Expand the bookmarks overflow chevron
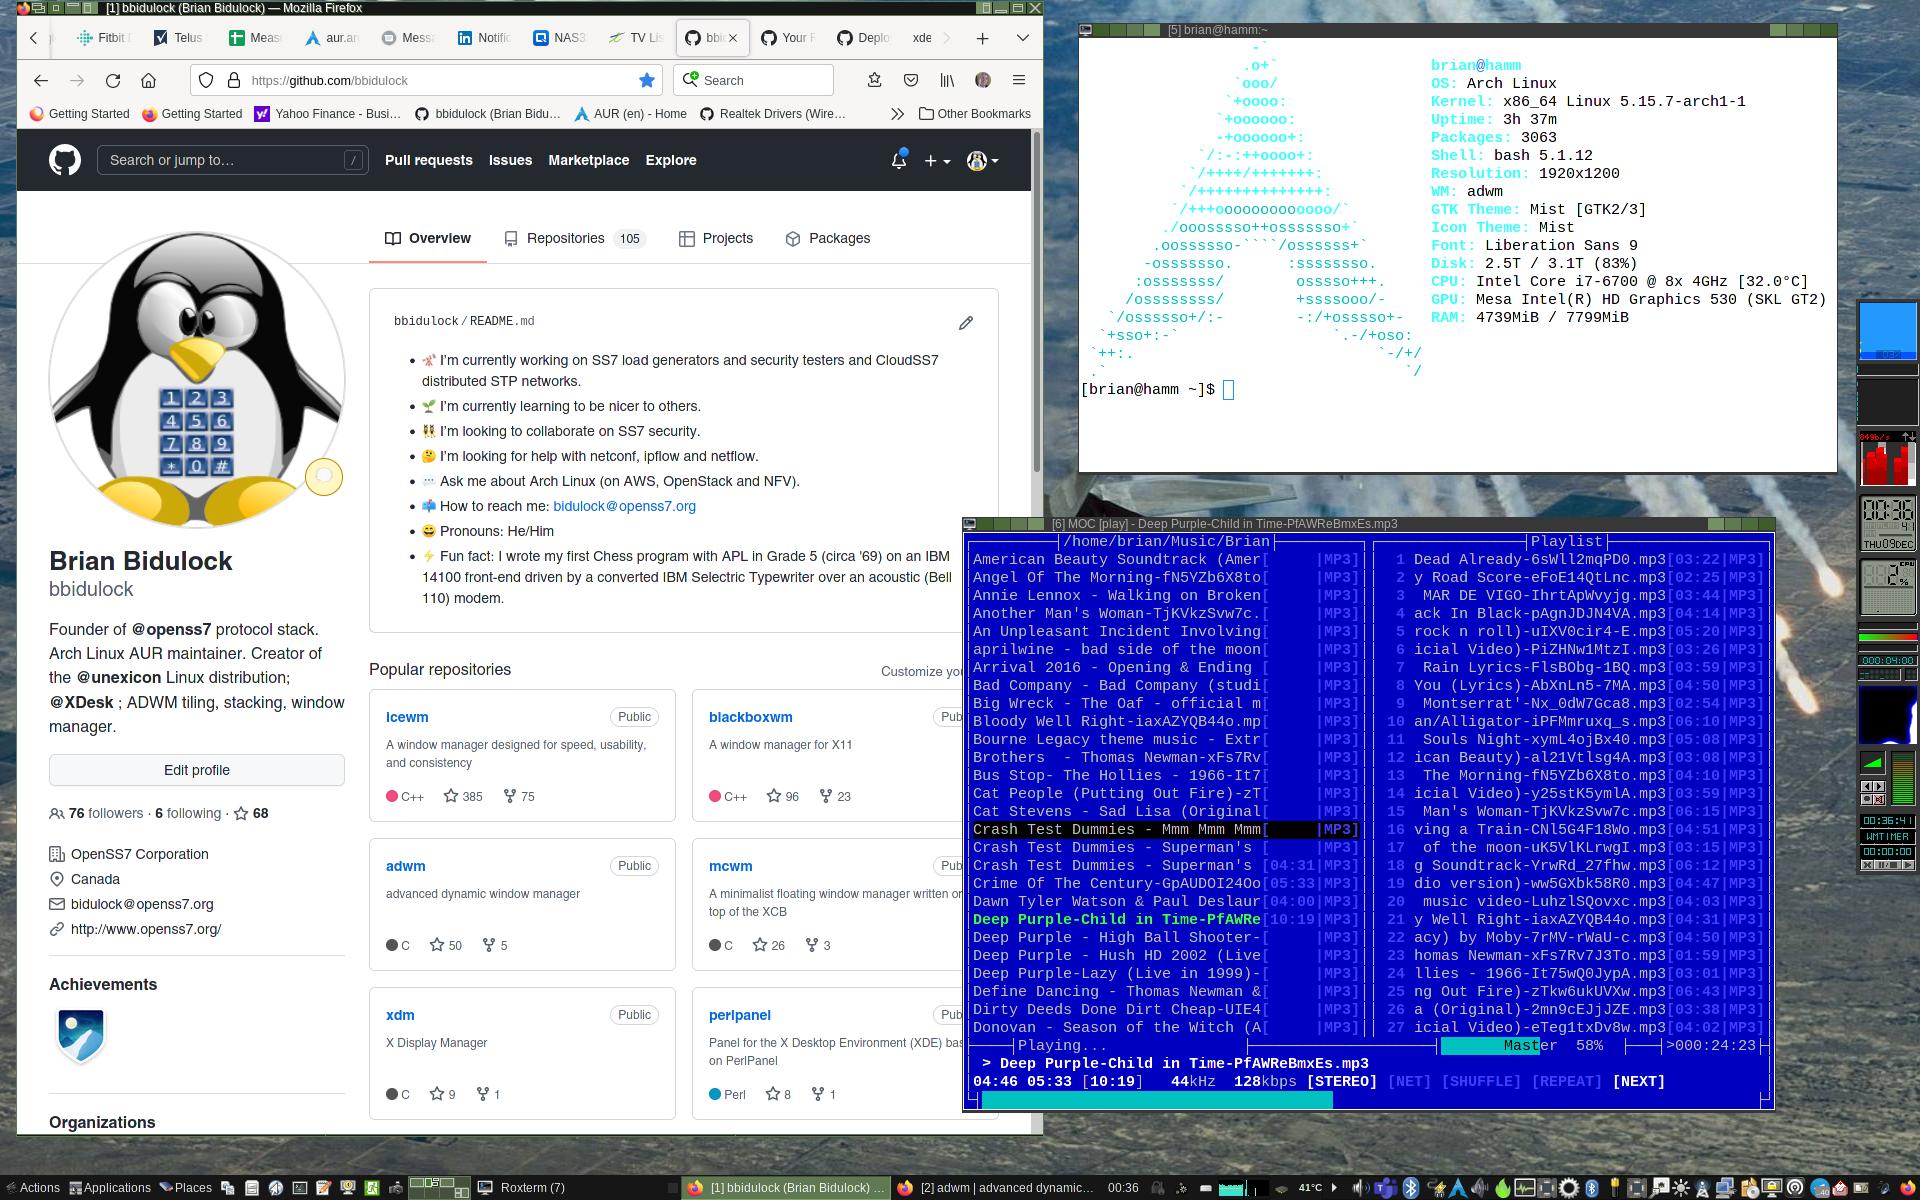 [897, 114]
